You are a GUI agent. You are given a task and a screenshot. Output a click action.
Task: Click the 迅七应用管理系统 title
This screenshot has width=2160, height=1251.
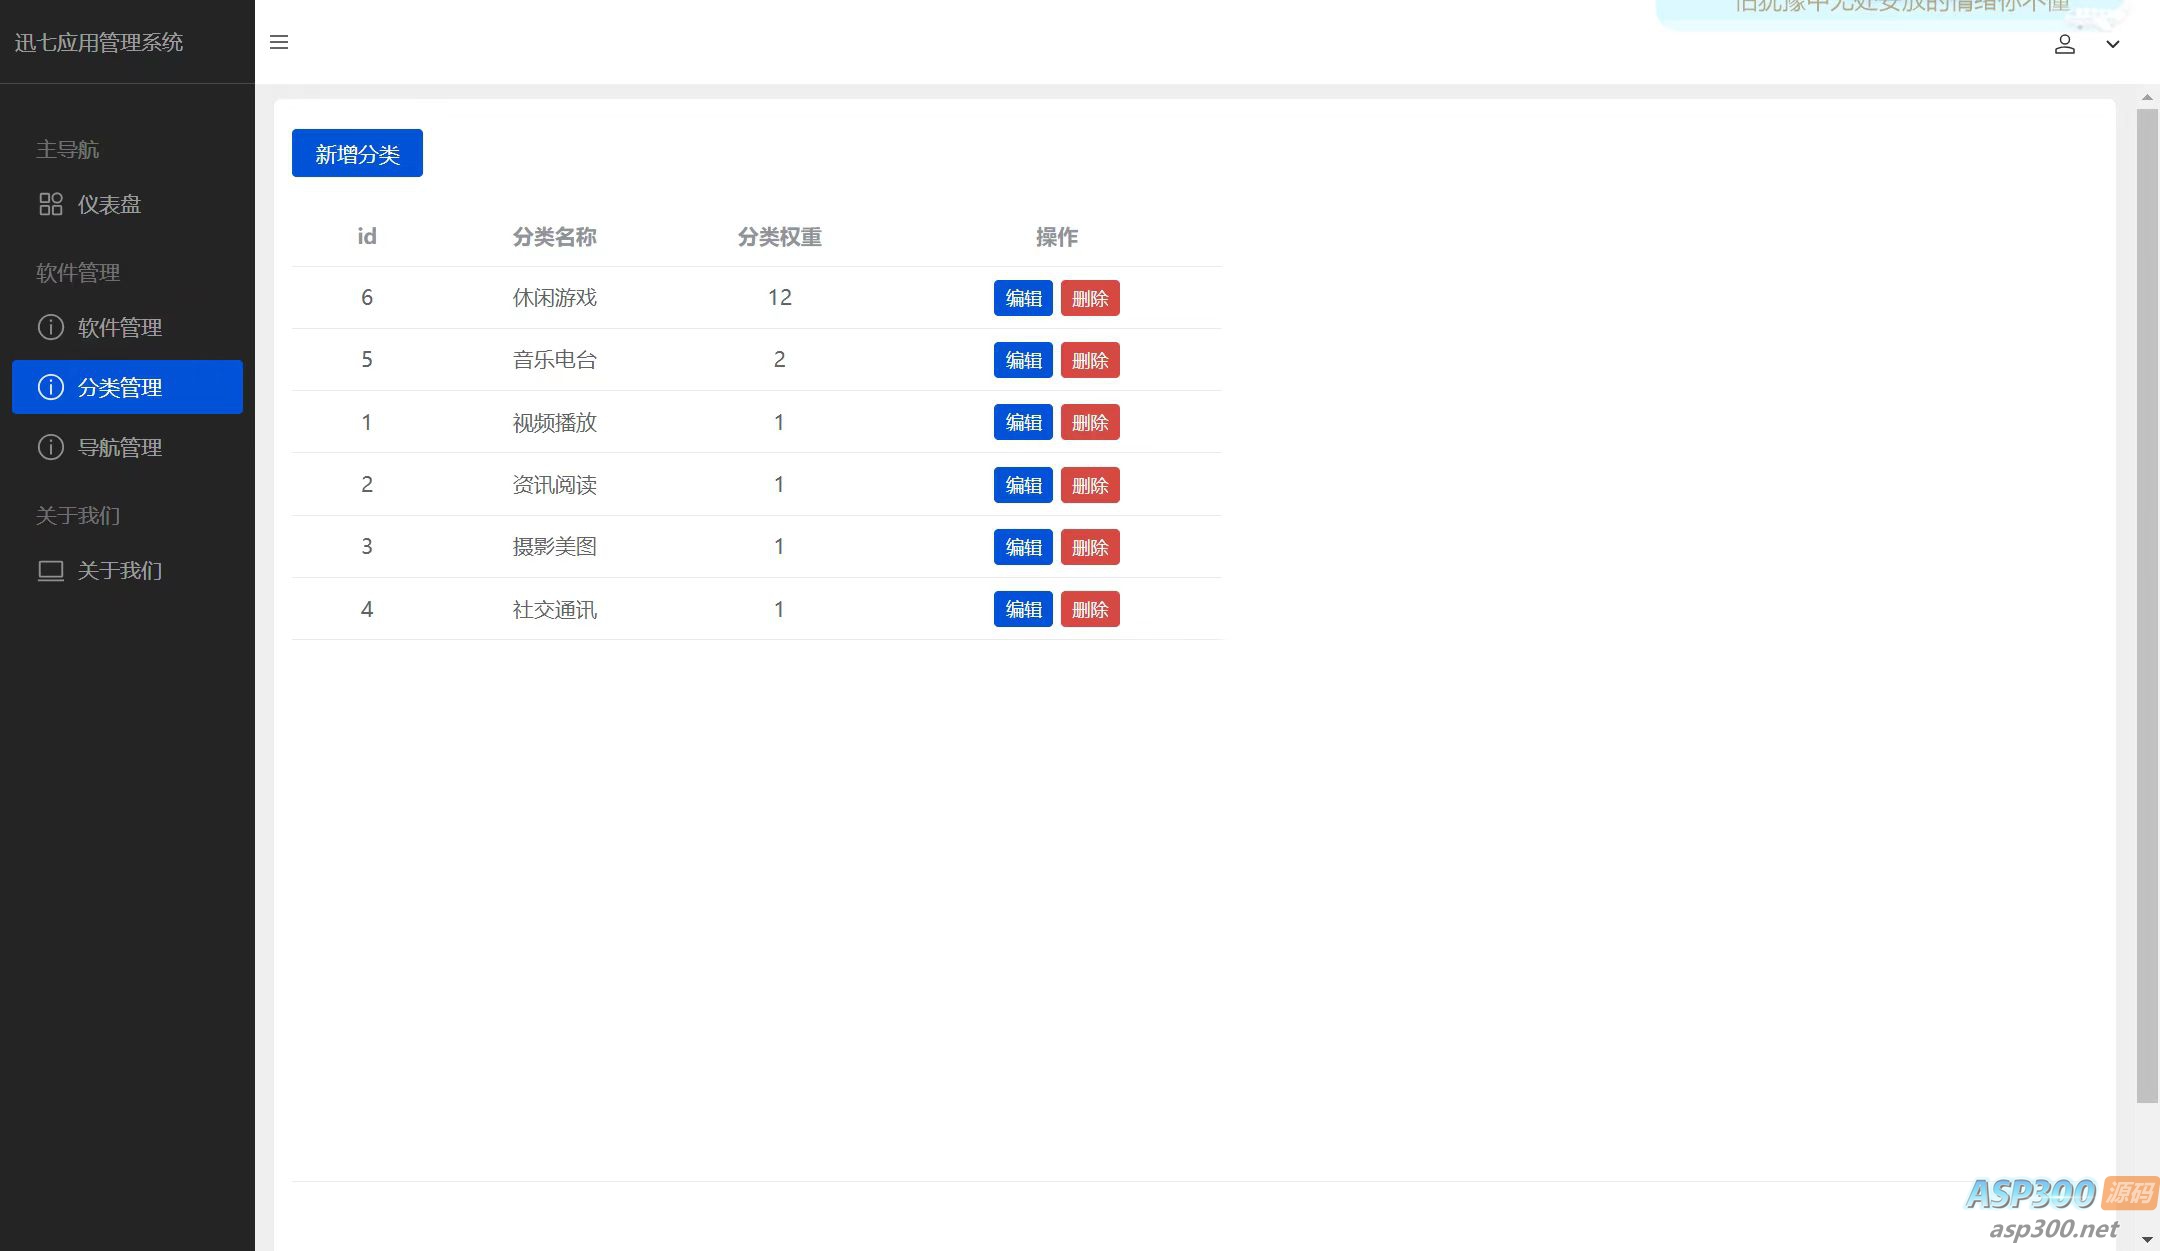(x=99, y=42)
